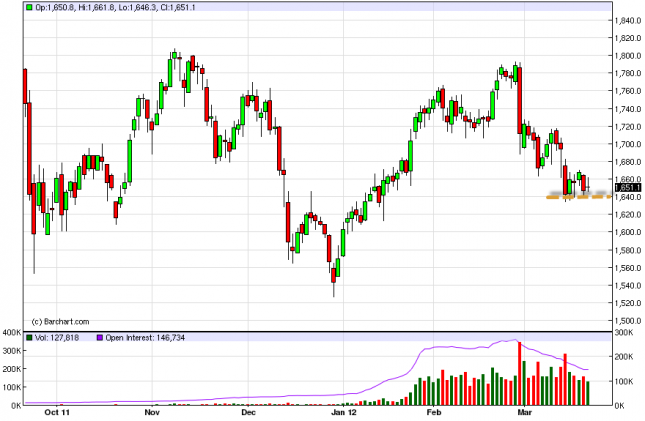Click the Dec axis label
This screenshot has height=421, width=645.
coord(248,412)
